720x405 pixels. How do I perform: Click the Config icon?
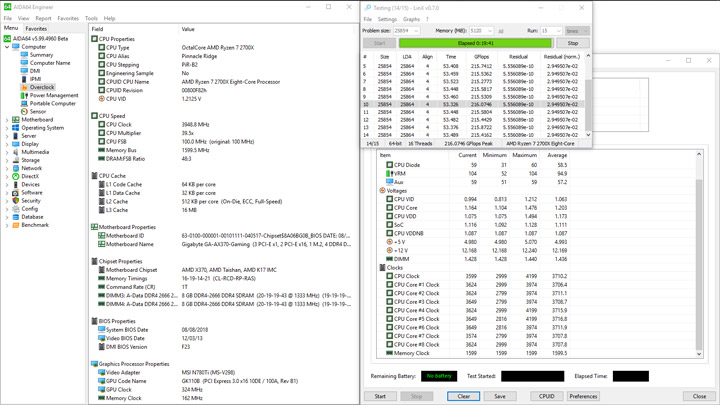tap(16, 209)
